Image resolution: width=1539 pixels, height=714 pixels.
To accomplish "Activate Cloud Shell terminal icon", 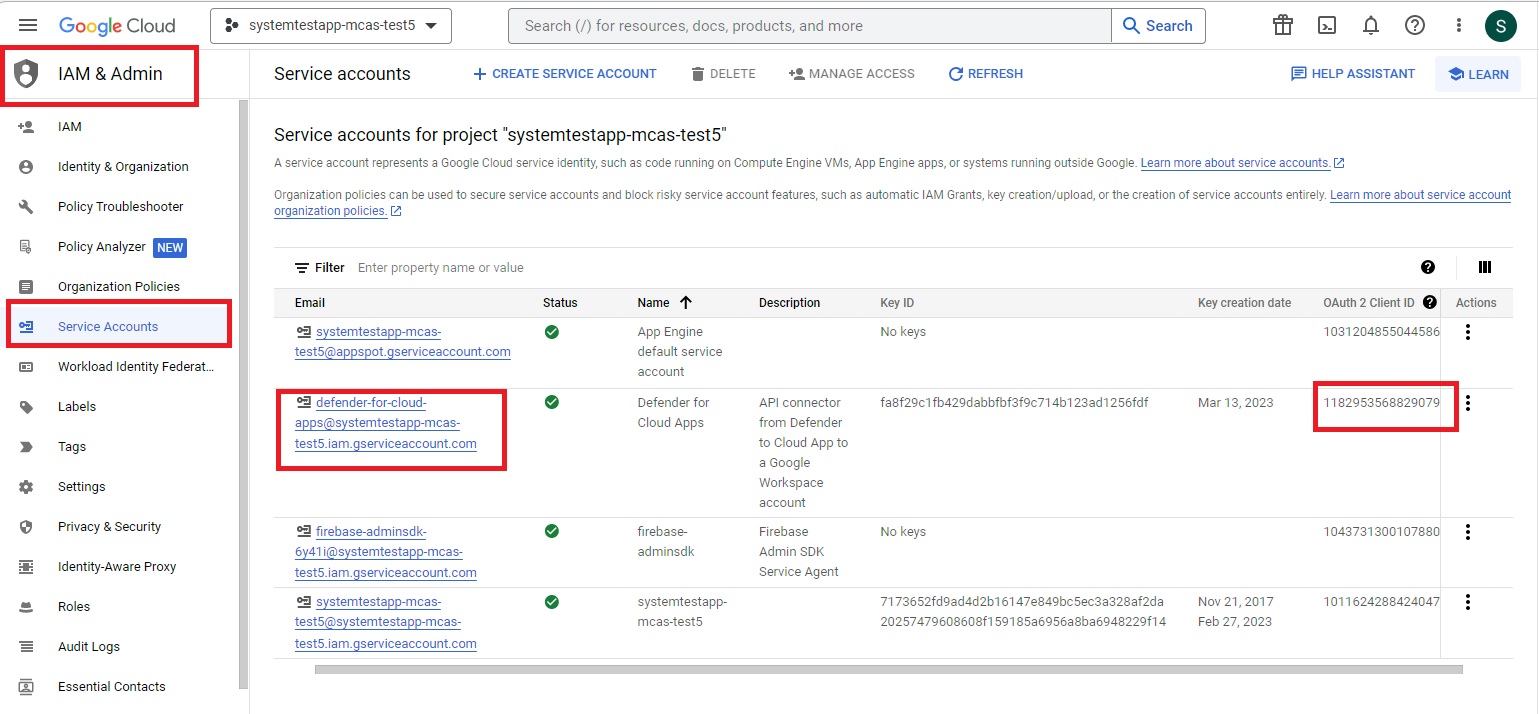I will pyautogui.click(x=1326, y=26).
